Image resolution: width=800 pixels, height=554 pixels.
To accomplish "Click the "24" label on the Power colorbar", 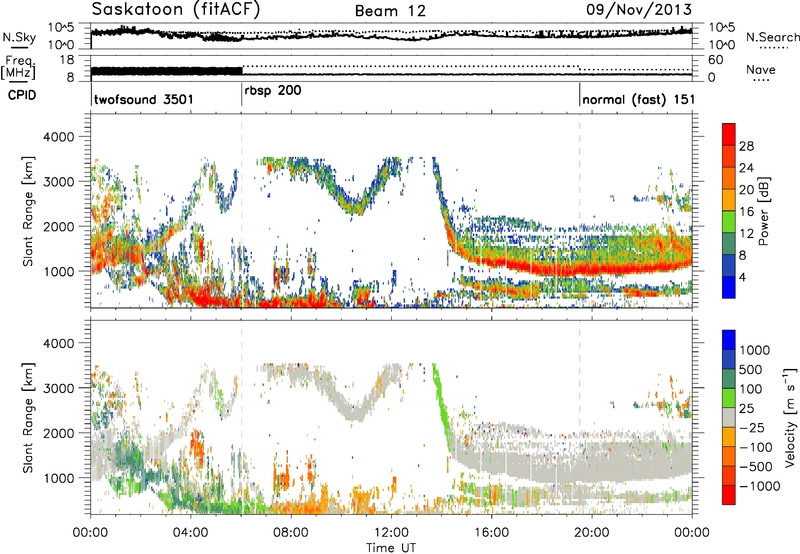I will tap(746, 168).
